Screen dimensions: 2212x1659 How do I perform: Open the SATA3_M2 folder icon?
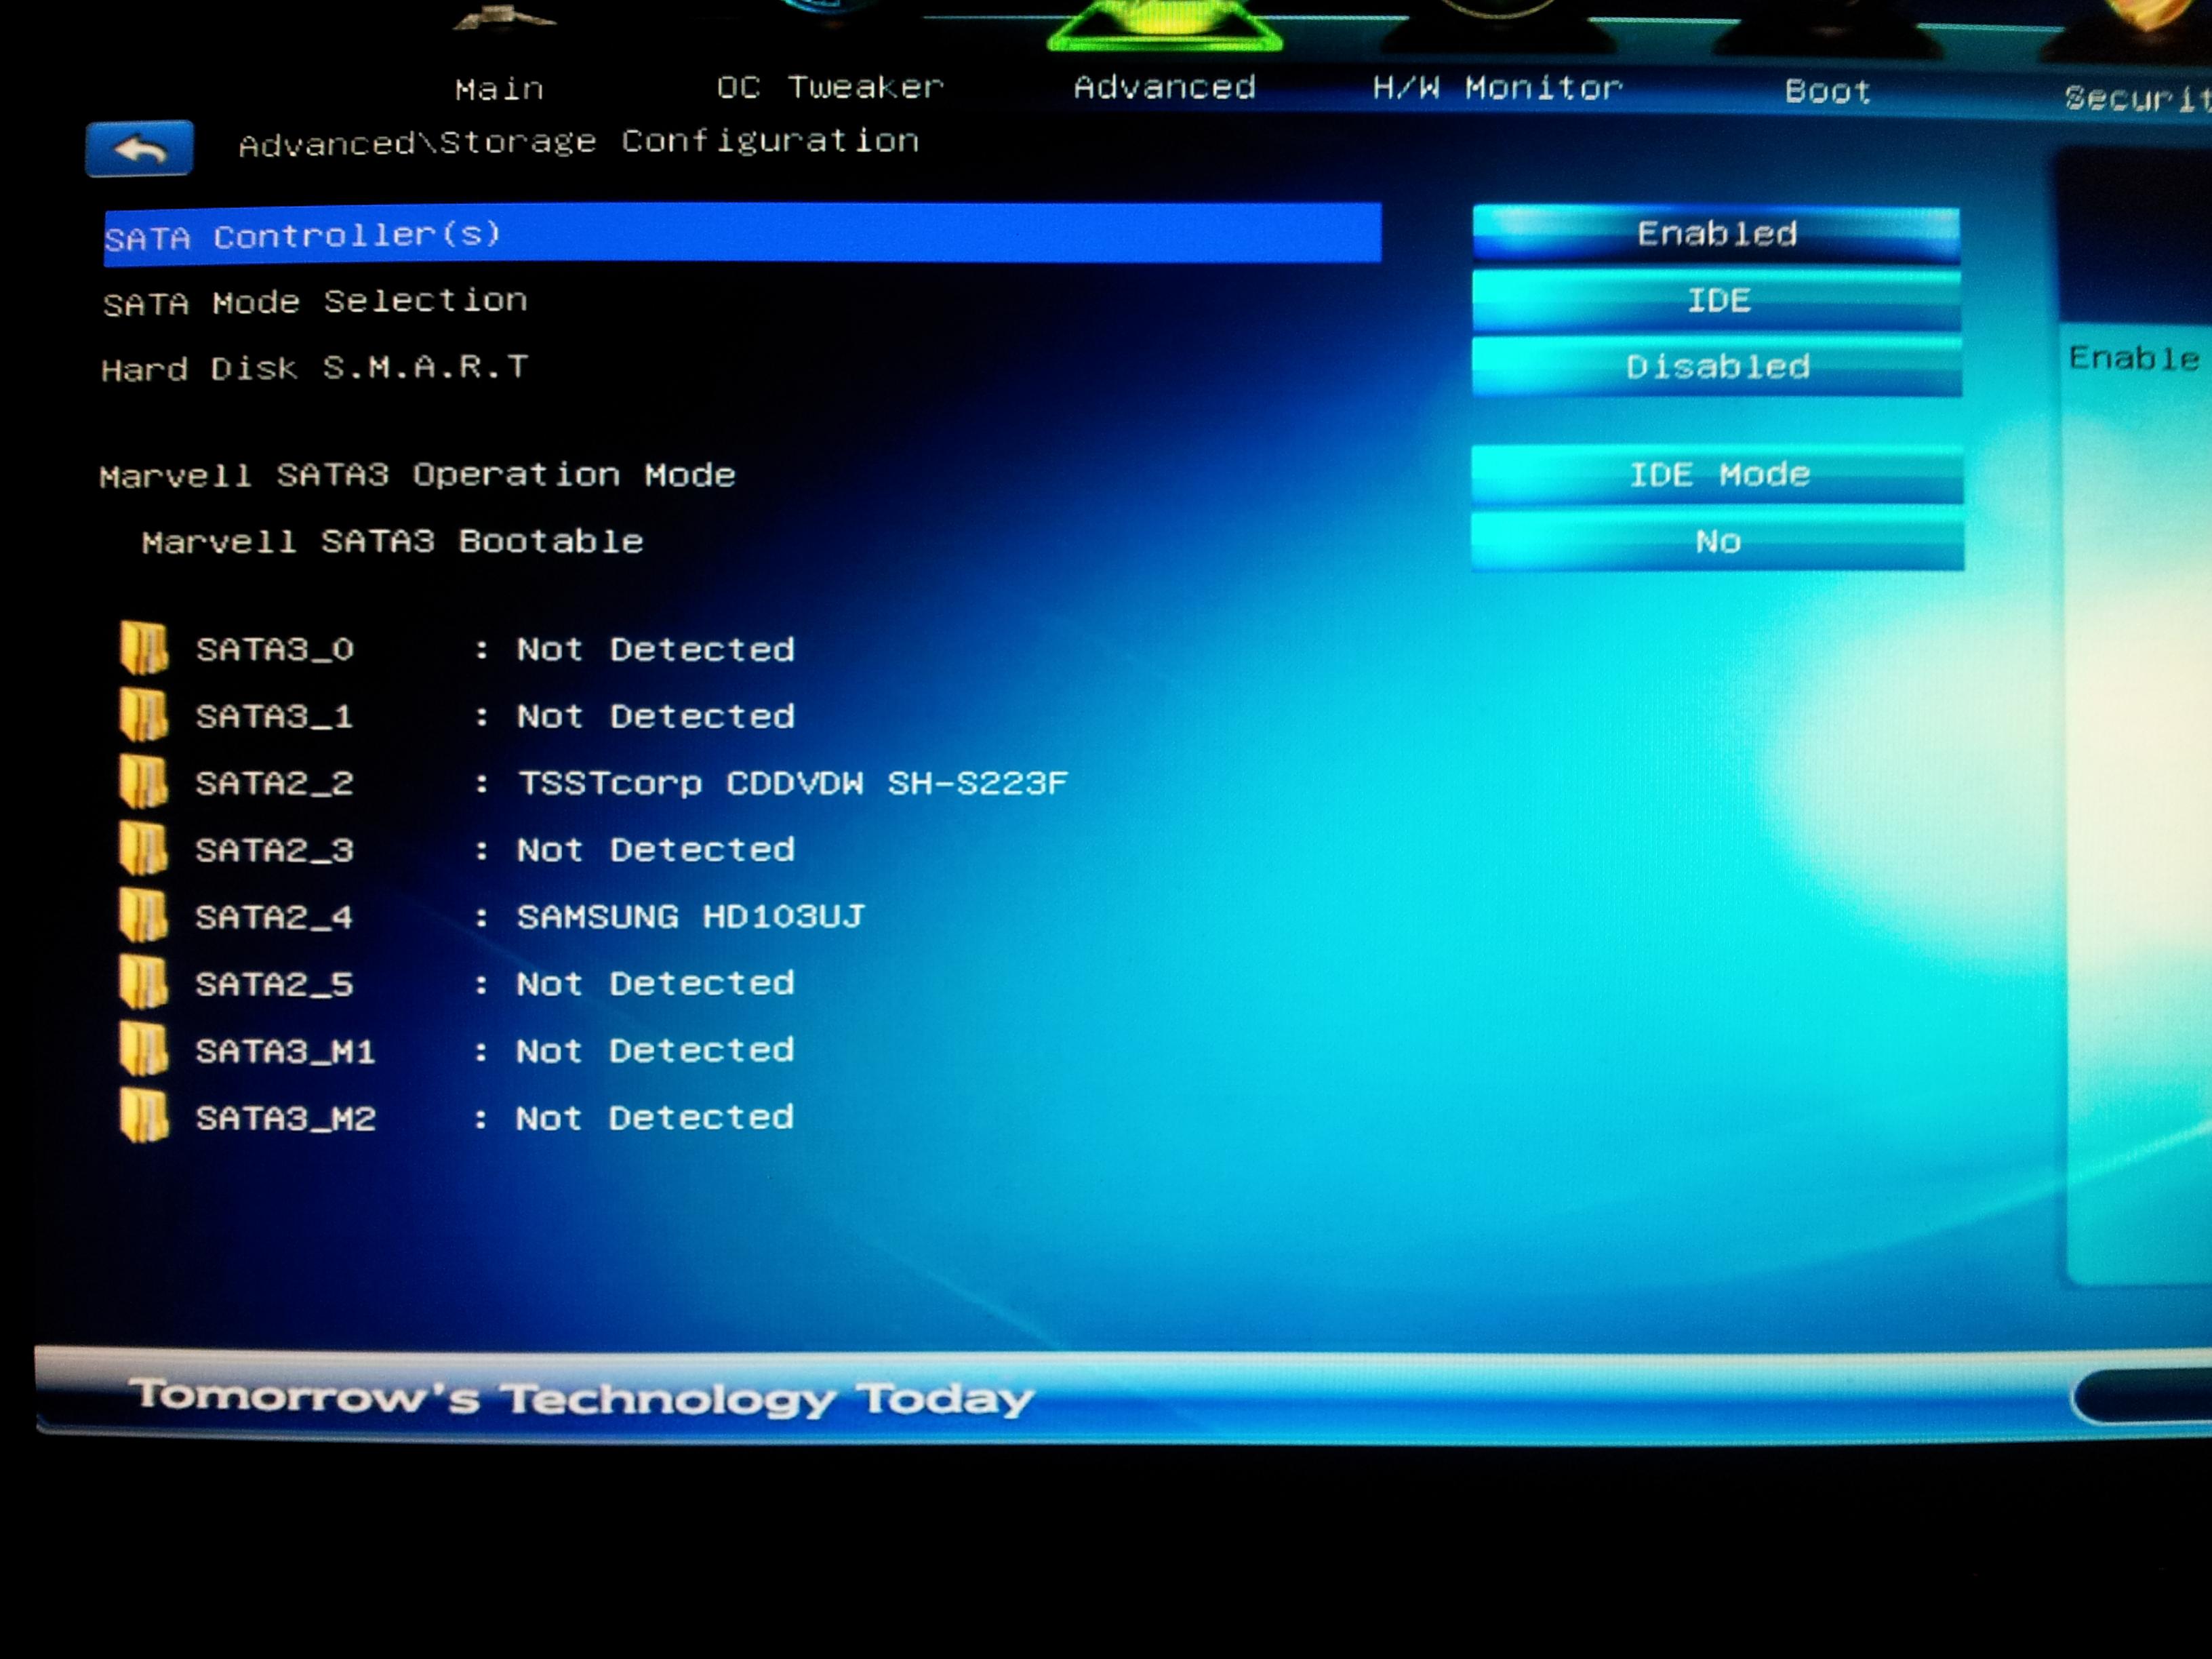(x=143, y=1116)
